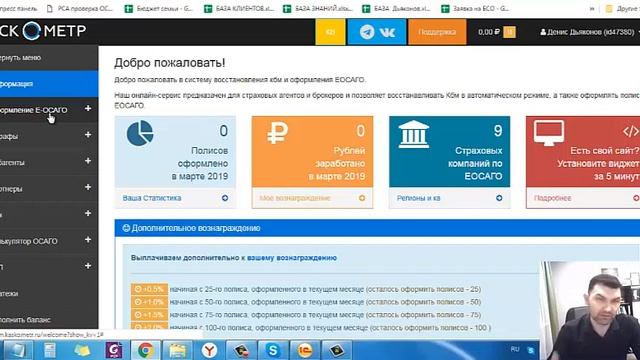Open БАЗА КЛИЕНТОВ bookmark
The image size is (640, 360).
point(239,8)
